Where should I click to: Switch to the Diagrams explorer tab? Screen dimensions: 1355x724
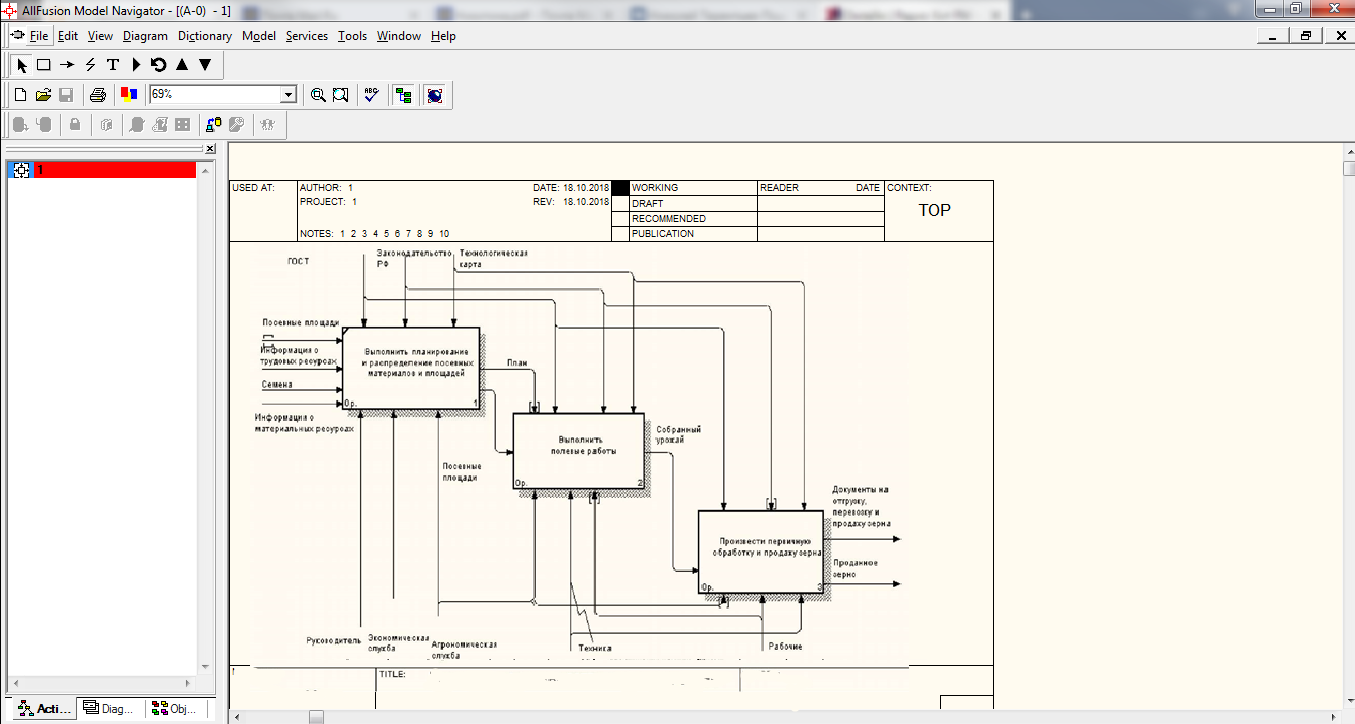110,708
